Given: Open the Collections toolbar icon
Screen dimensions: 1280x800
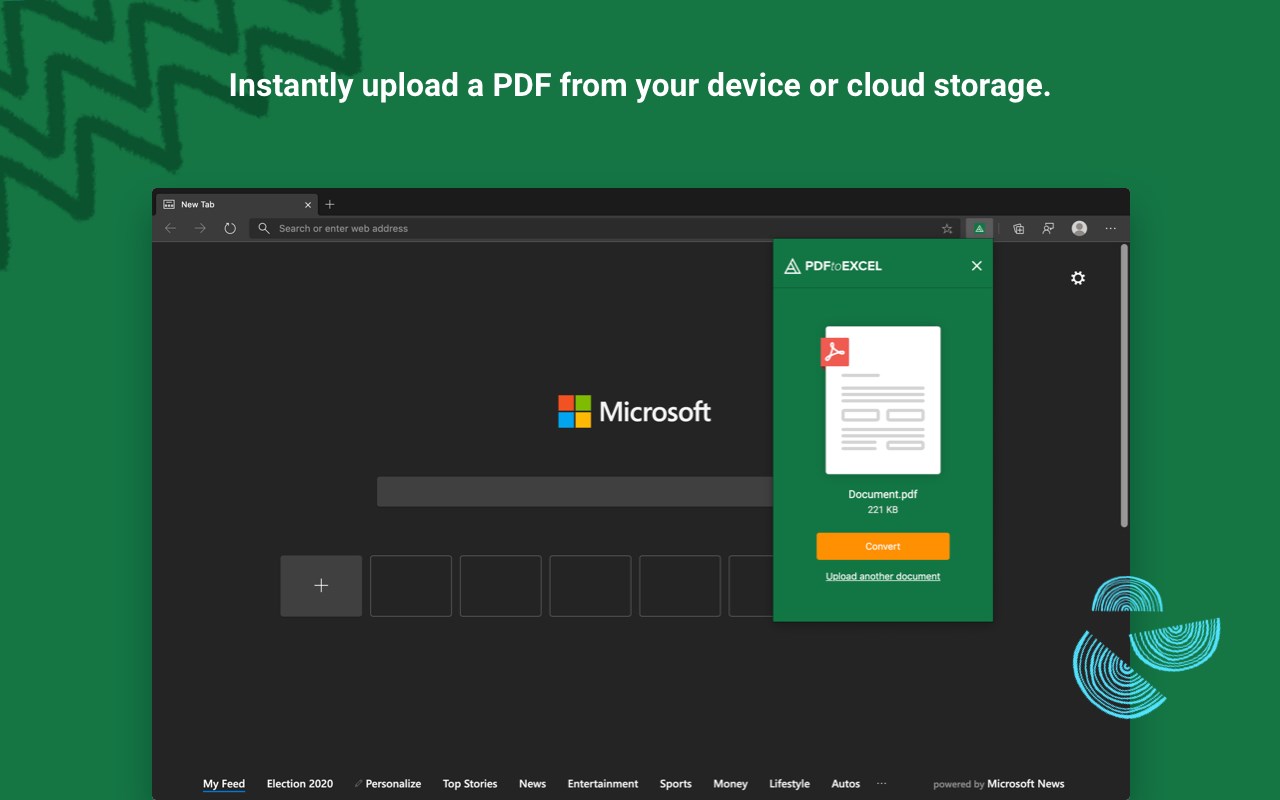Looking at the screenshot, I should (1018, 229).
